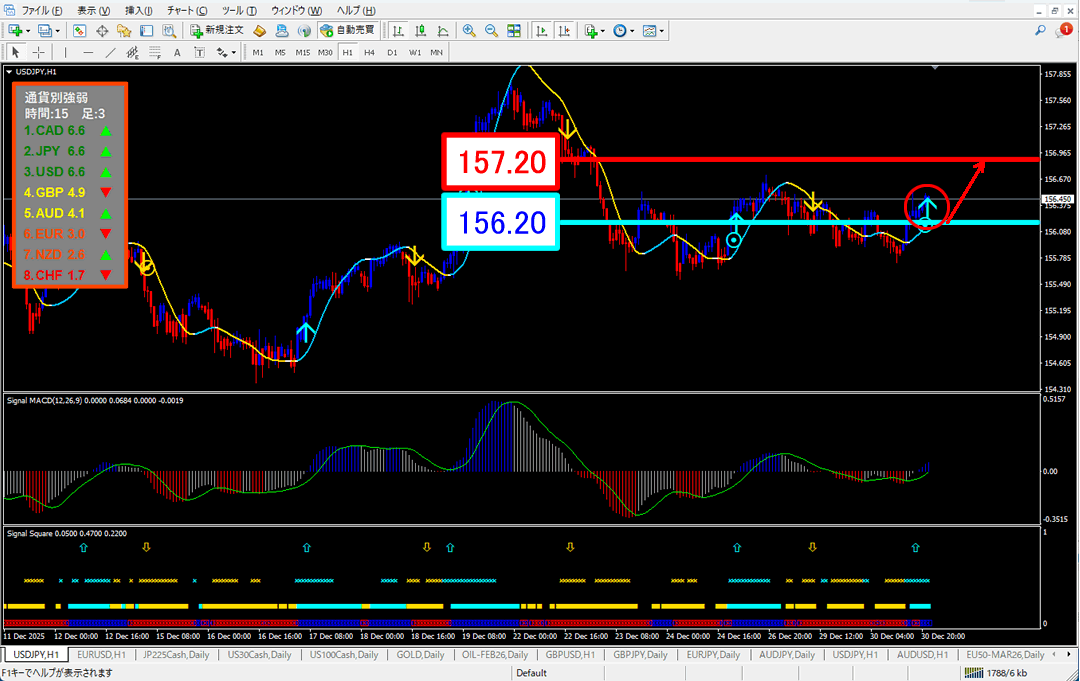
Task: Select the text label tool (A)
Action: pos(177,52)
